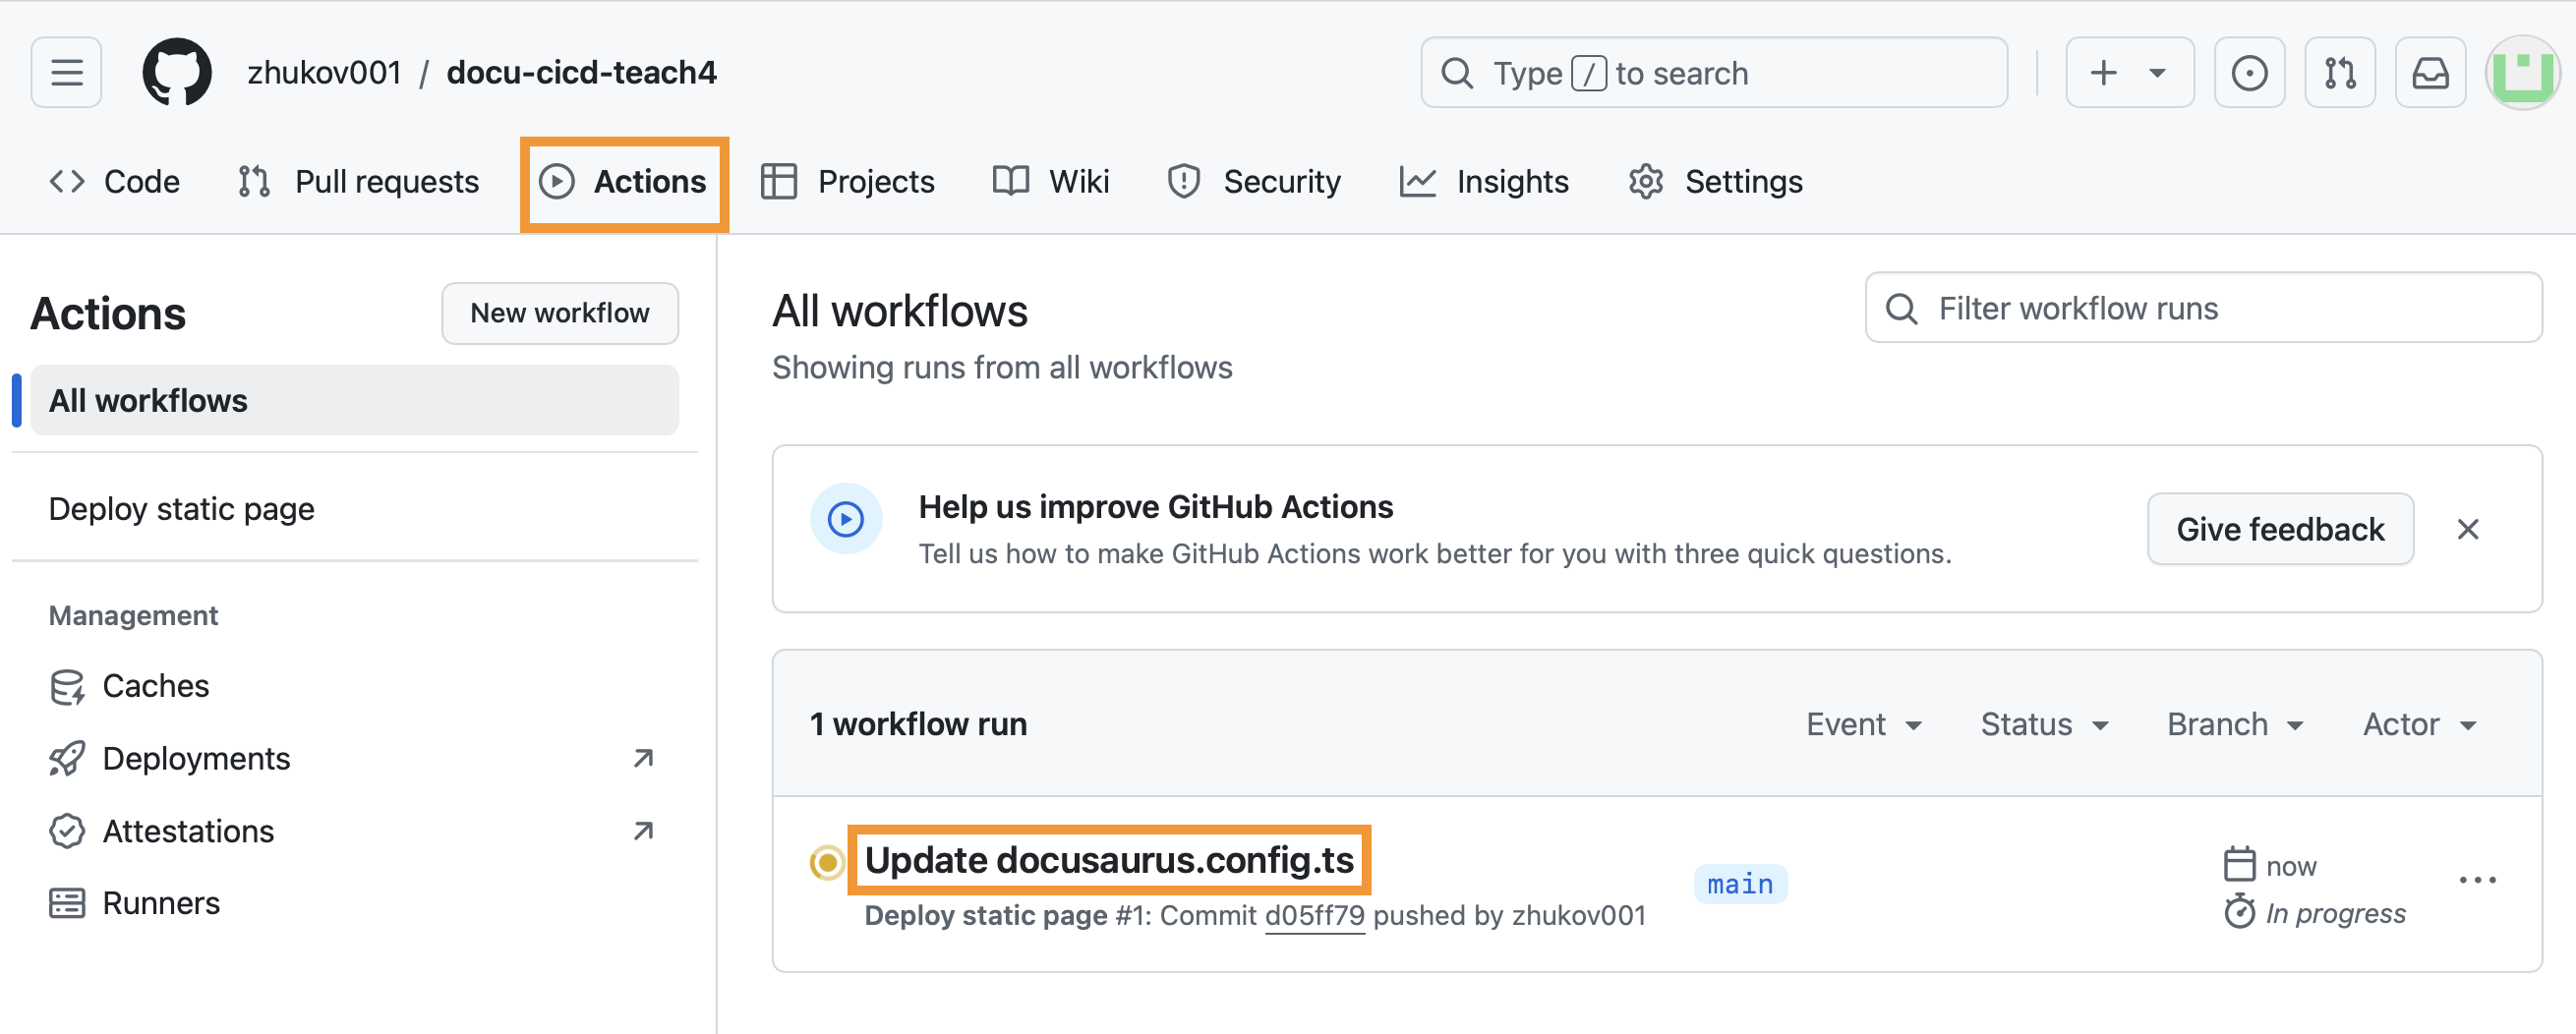The image size is (2576, 1034).
Task: Open the three-dot menu for workflow run
Action: (x=2477, y=880)
